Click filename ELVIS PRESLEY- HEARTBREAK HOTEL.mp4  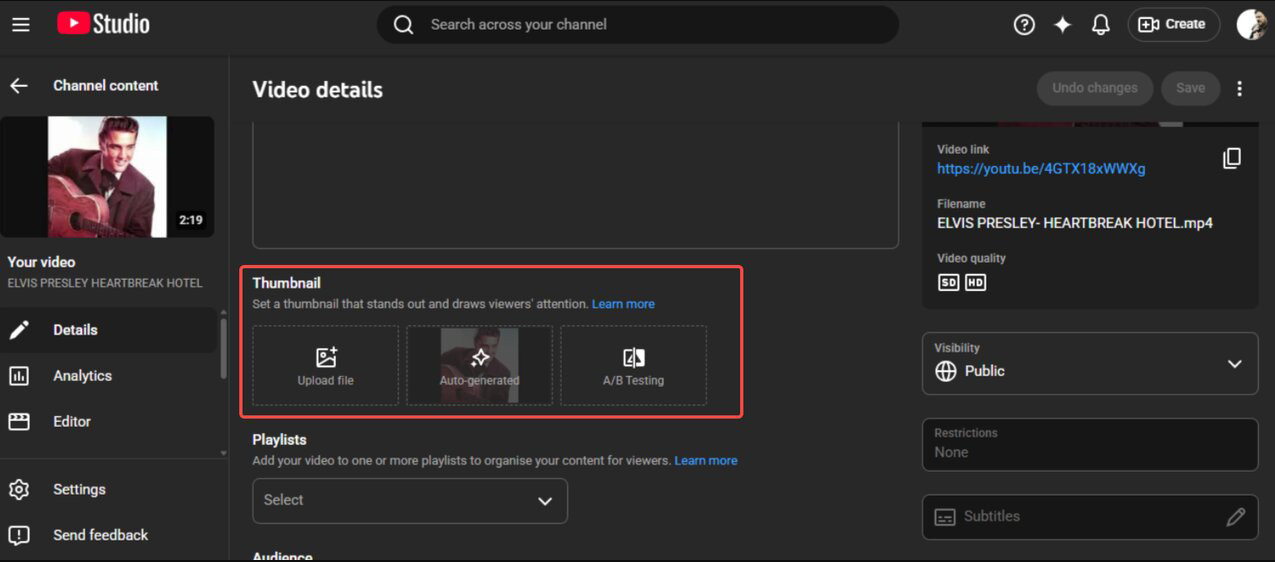(x=1075, y=223)
